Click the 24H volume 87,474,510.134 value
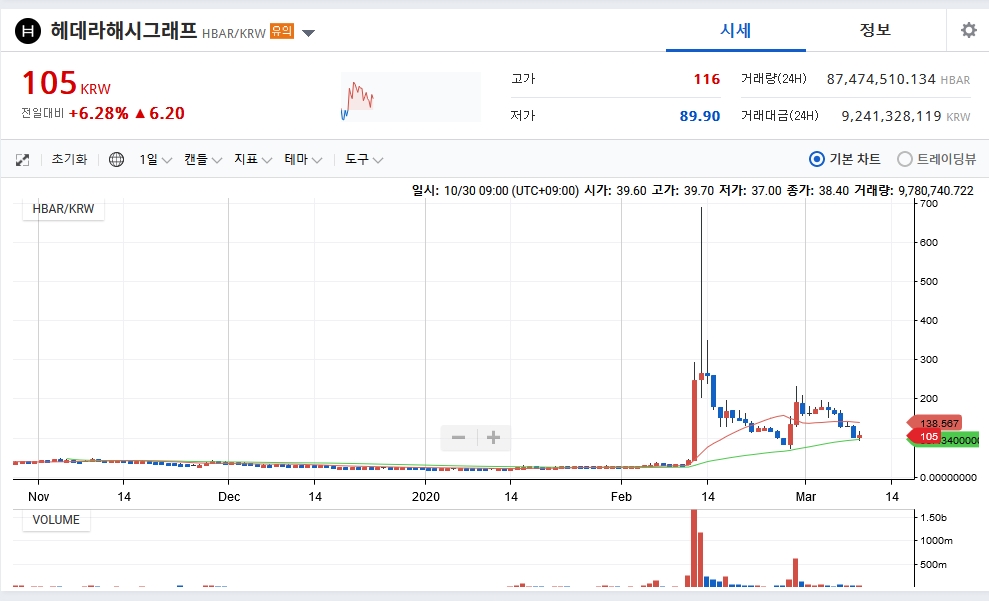Screen dimensions: 989x601 [x=881, y=79]
